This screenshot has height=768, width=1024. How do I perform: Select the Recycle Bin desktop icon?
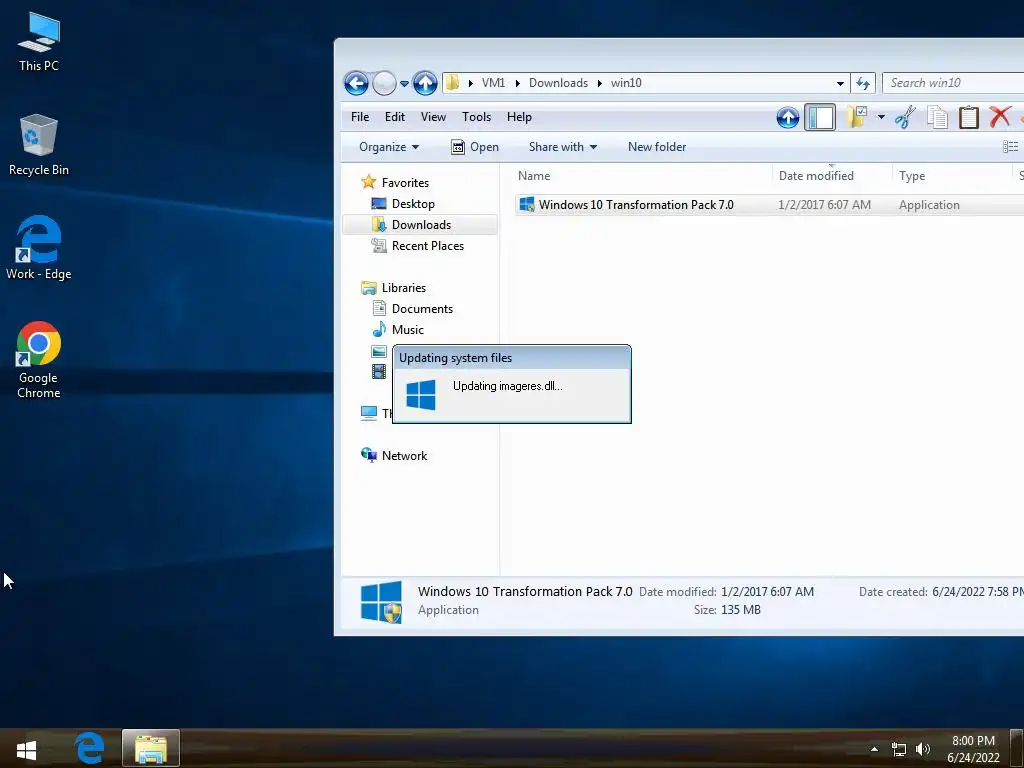pos(39,145)
